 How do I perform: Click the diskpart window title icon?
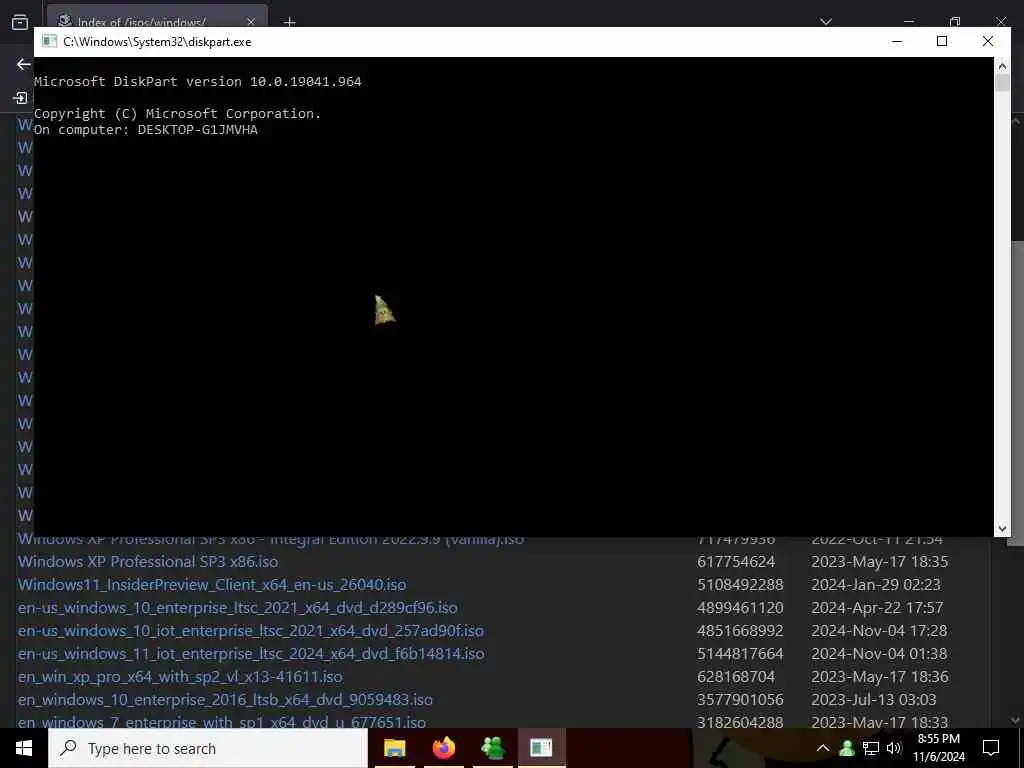coord(49,41)
